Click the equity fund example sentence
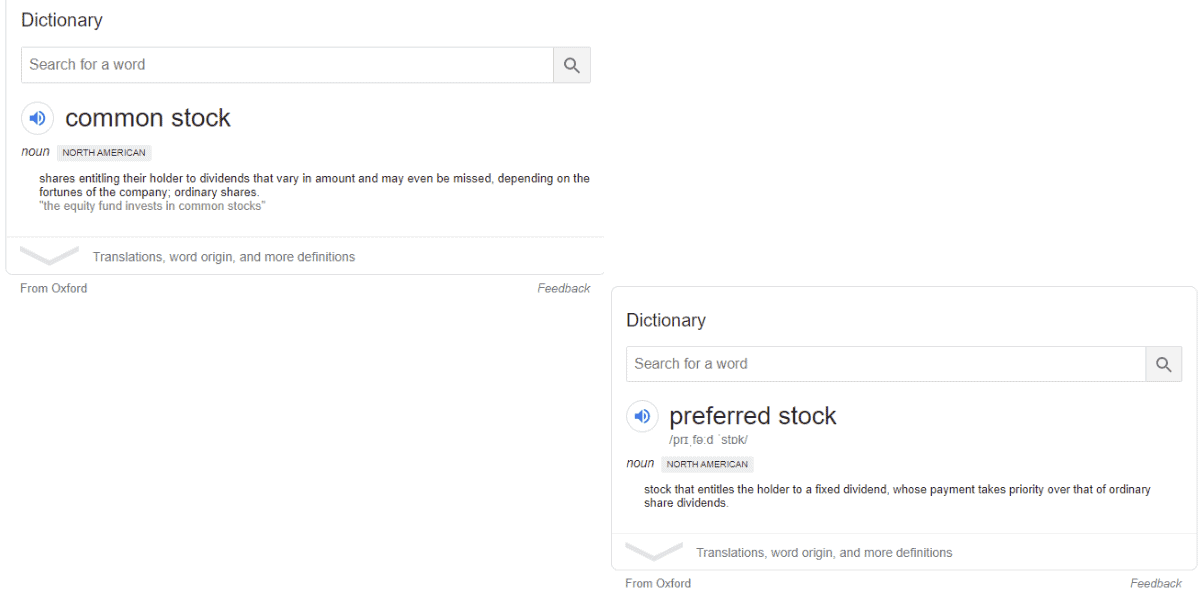 [x=152, y=206]
